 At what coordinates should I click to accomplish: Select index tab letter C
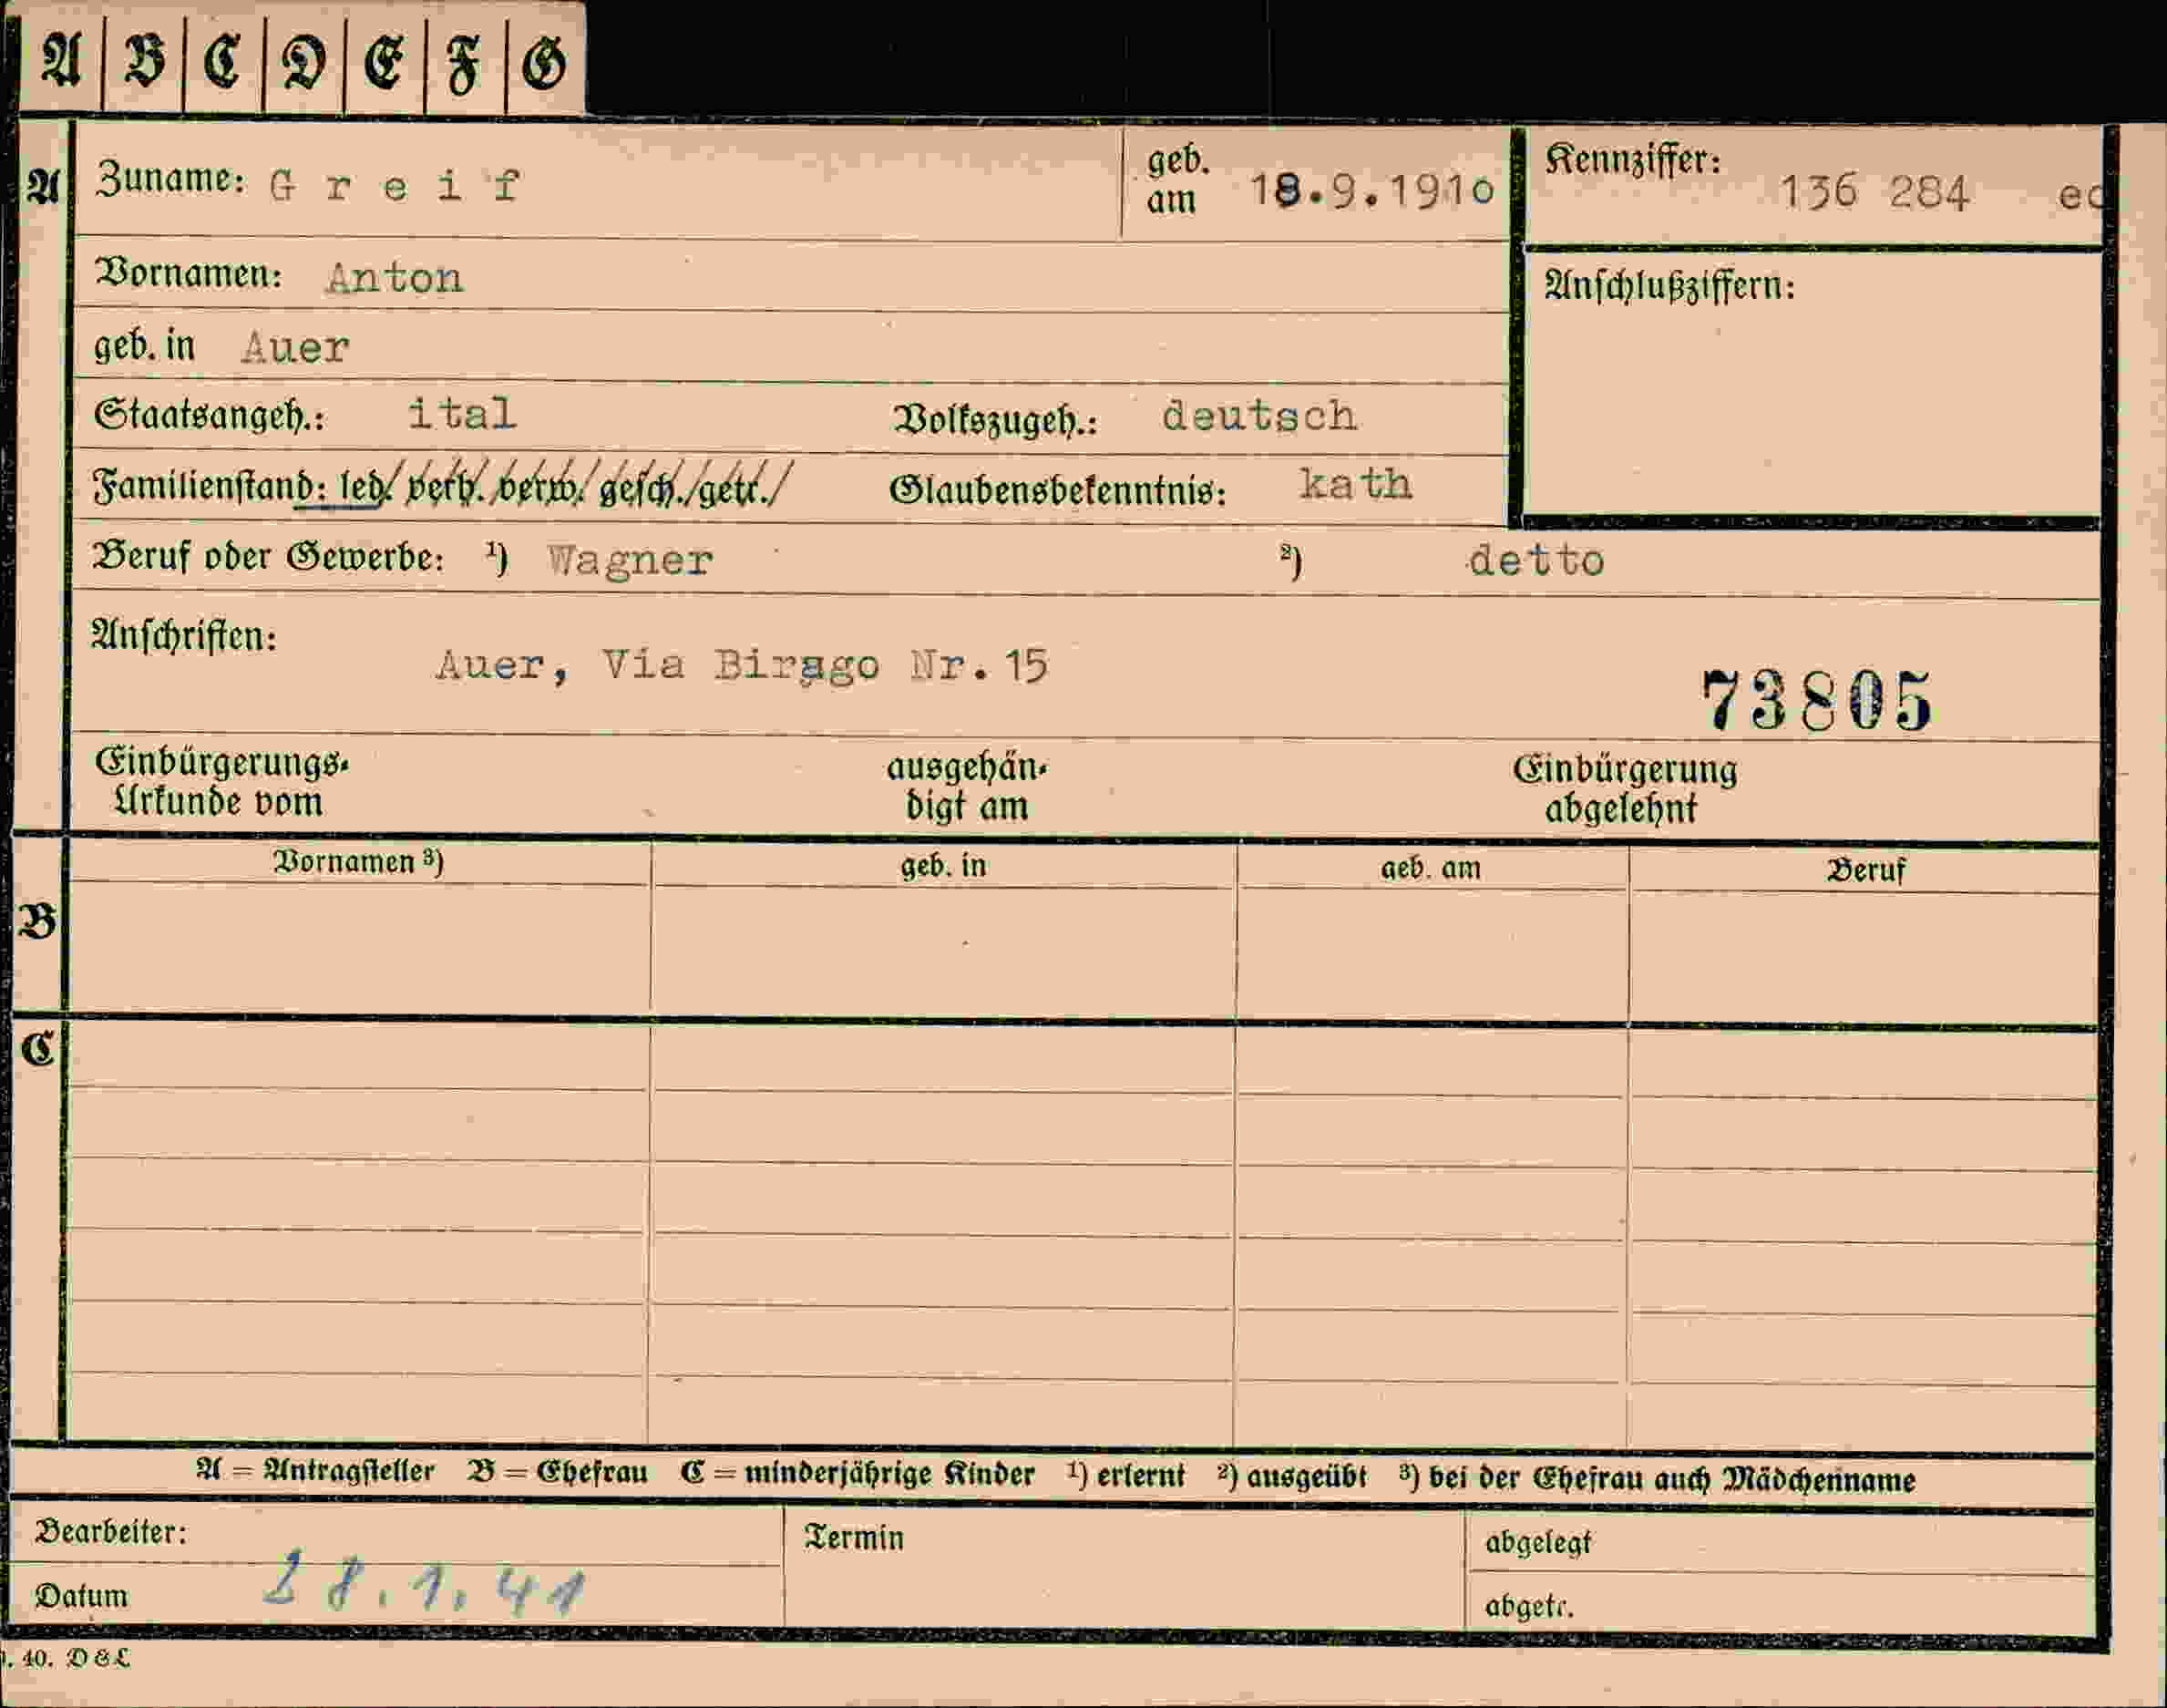click(223, 60)
